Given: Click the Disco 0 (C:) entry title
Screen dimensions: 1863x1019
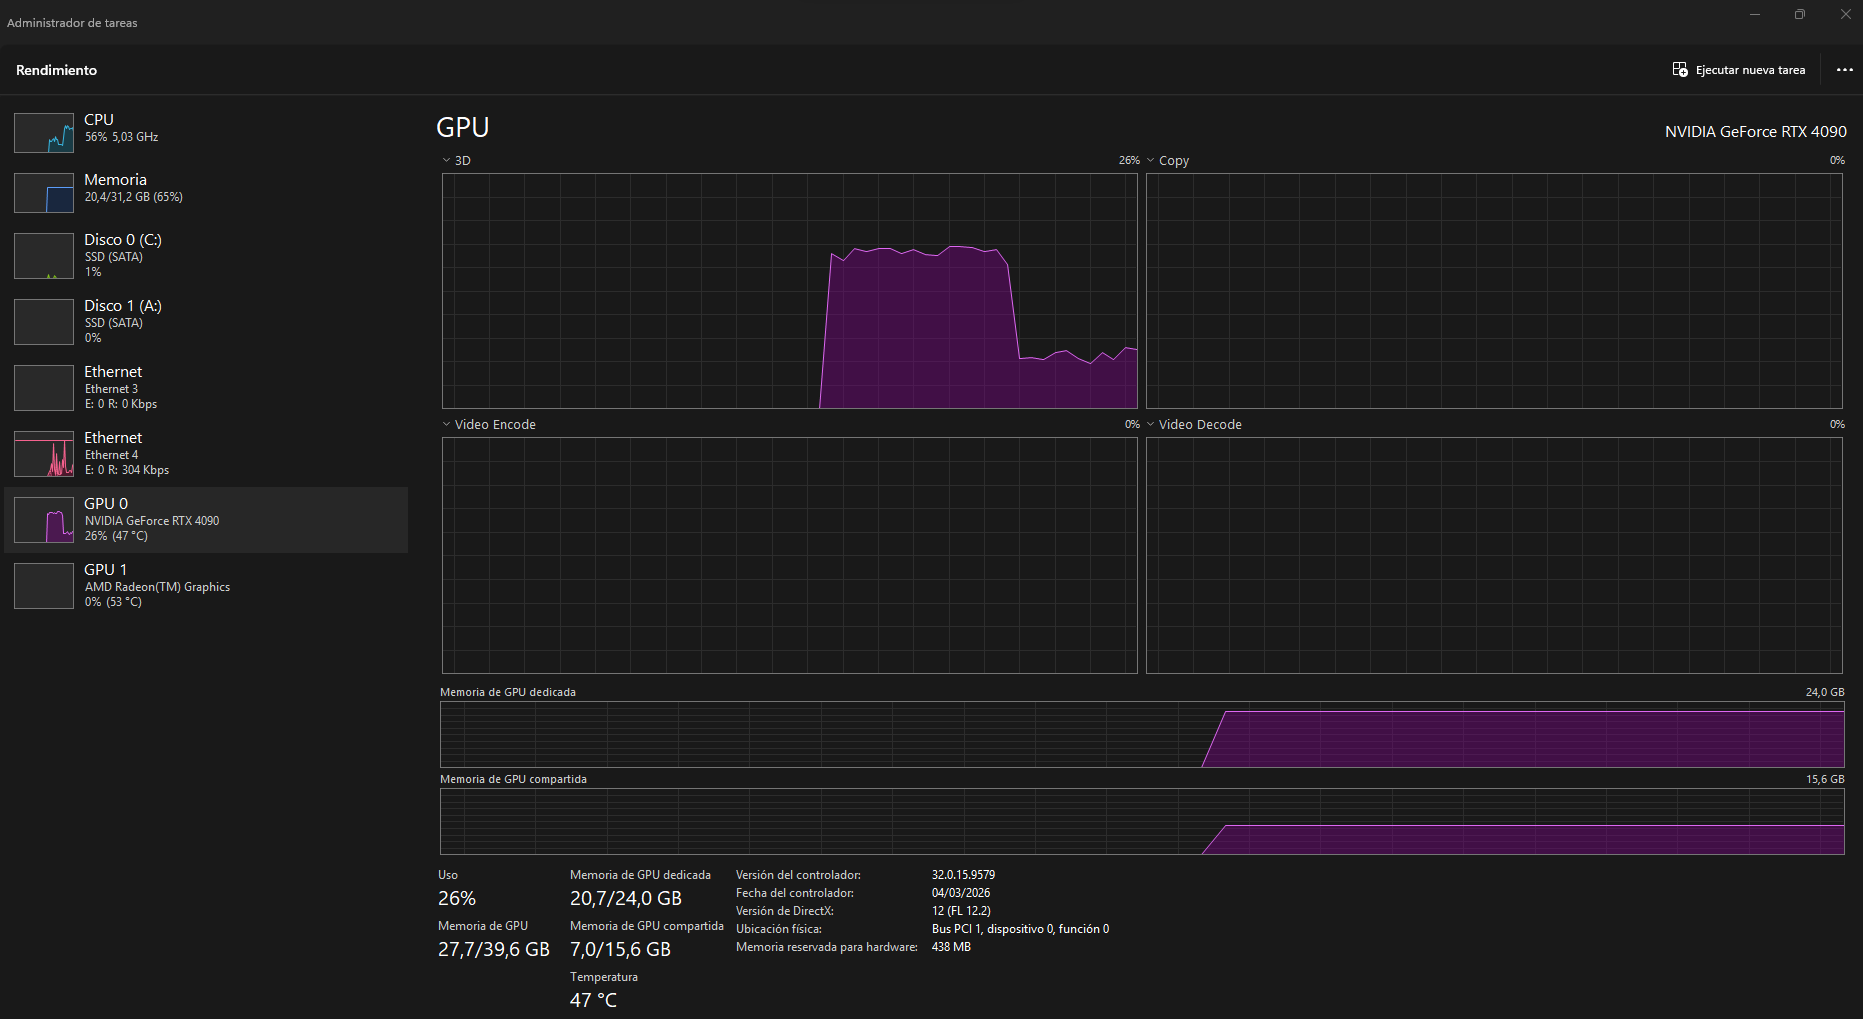Looking at the screenshot, I should [x=123, y=240].
